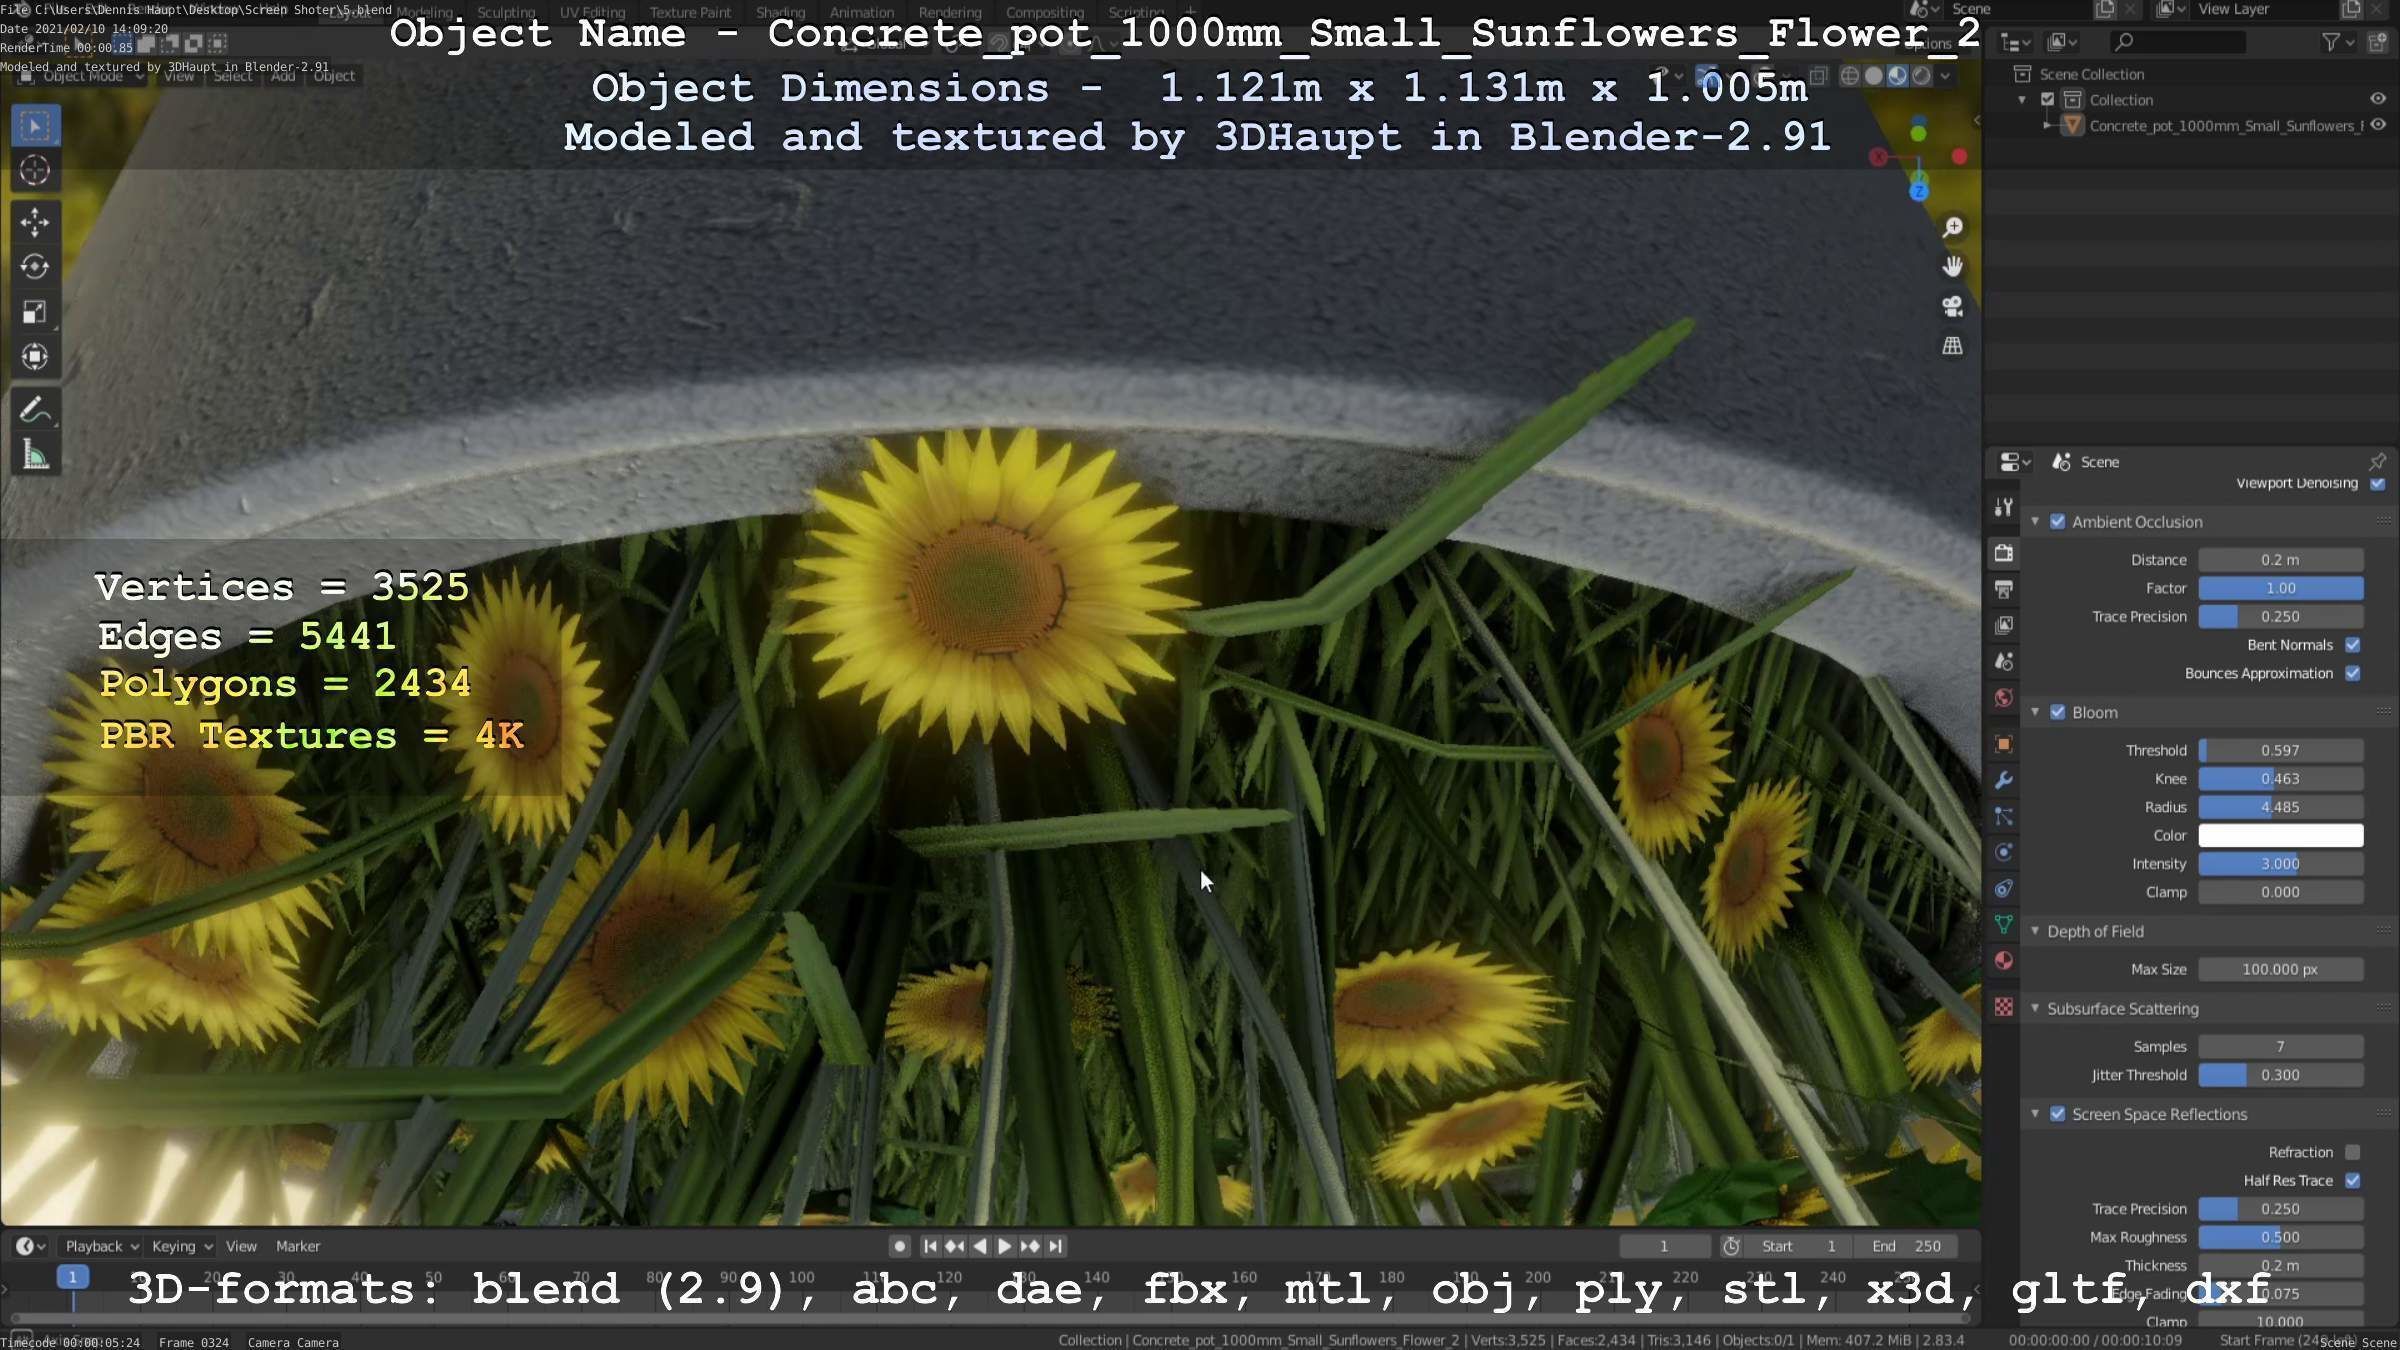Open the Output properties tab
The image size is (2400, 1350).
coord(2004,589)
